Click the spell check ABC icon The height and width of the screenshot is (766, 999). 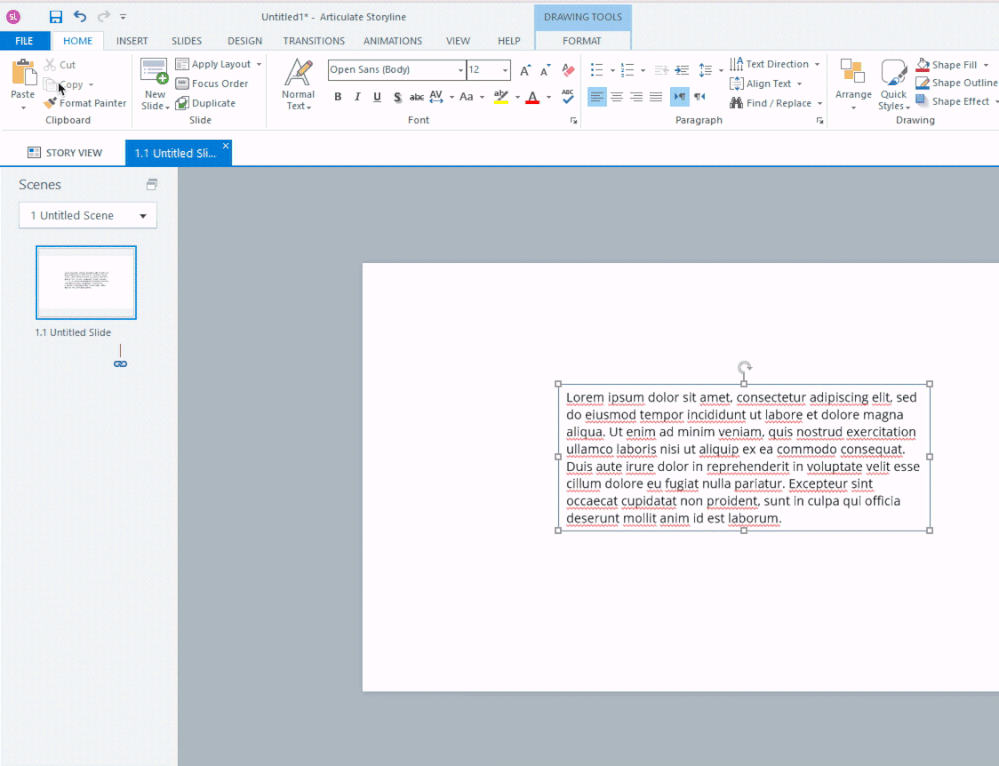click(568, 97)
